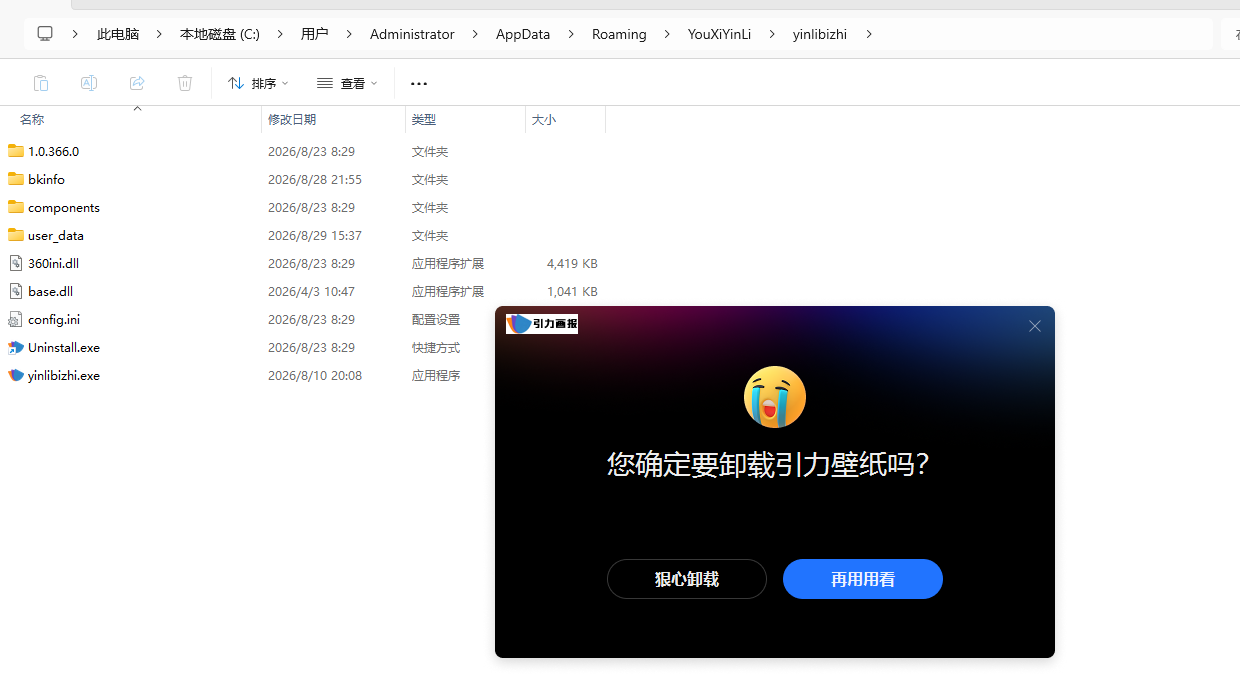Sort by 修改日期 column header
This screenshot has height=699, width=1240.
click(292, 119)
